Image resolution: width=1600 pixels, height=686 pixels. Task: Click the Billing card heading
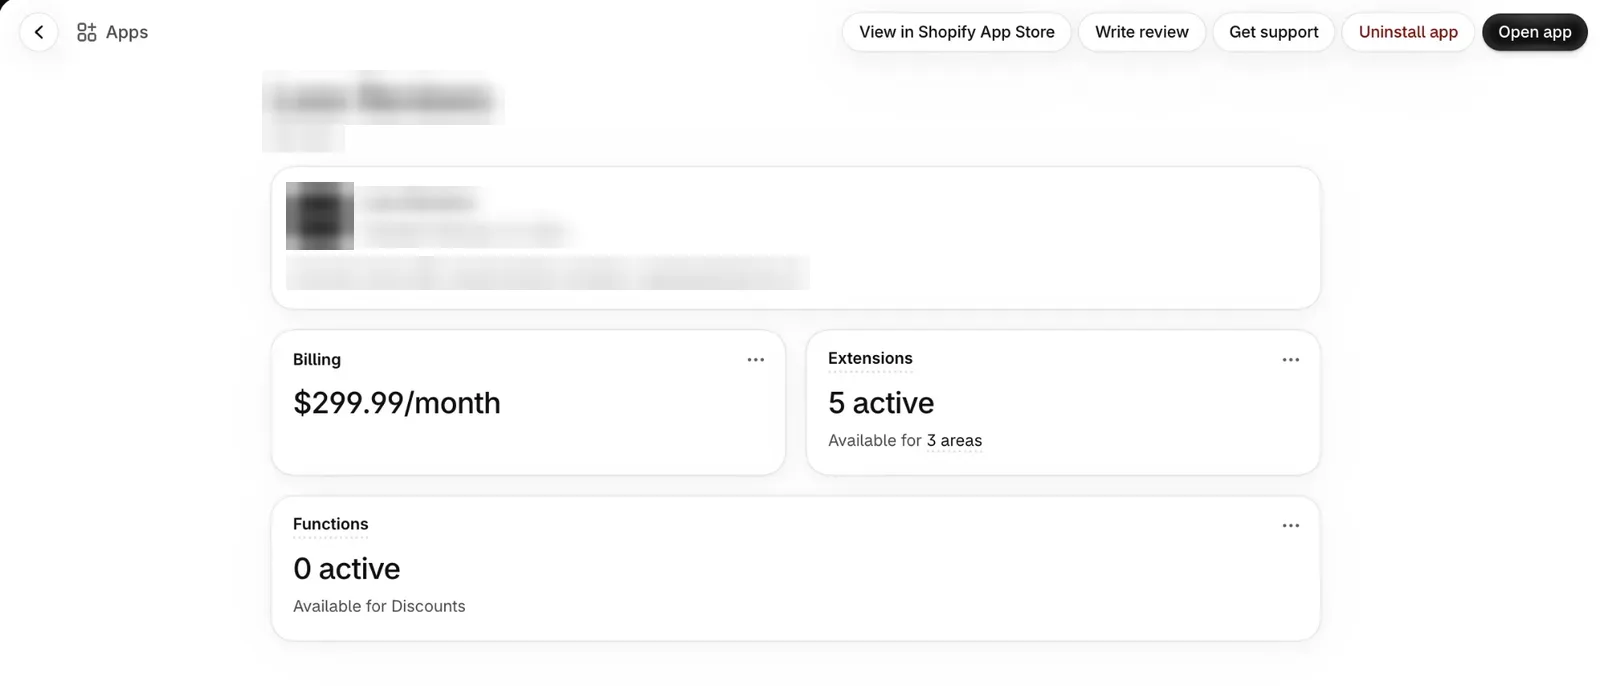(x=316, y=360)
